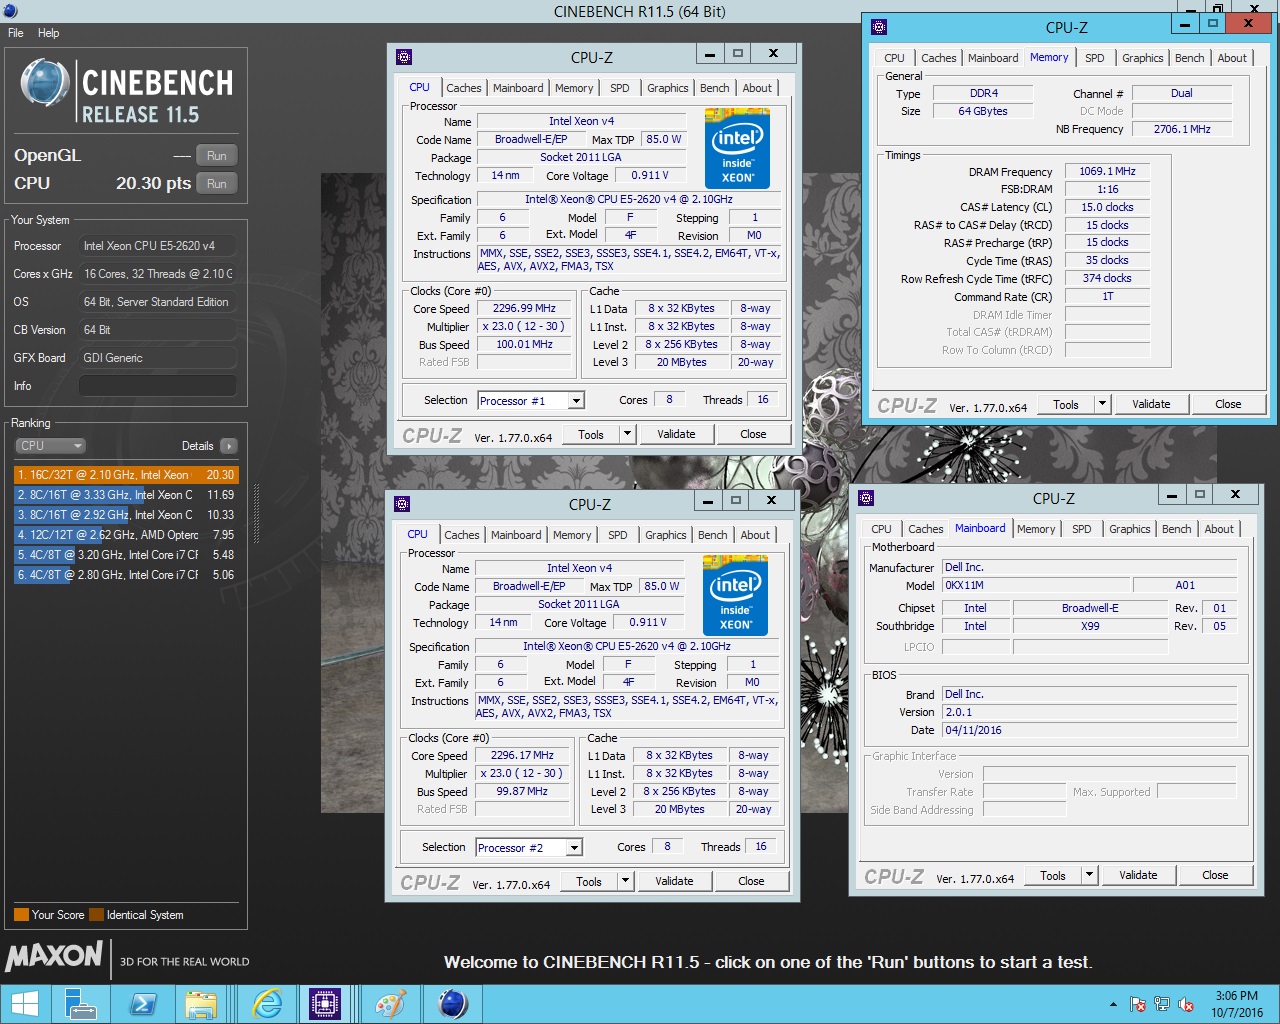The height and width of the screenshot is (1024, 1280).
Task: Open Cinebench File menu
Action: pyautogui.click(x=16, y=33)
